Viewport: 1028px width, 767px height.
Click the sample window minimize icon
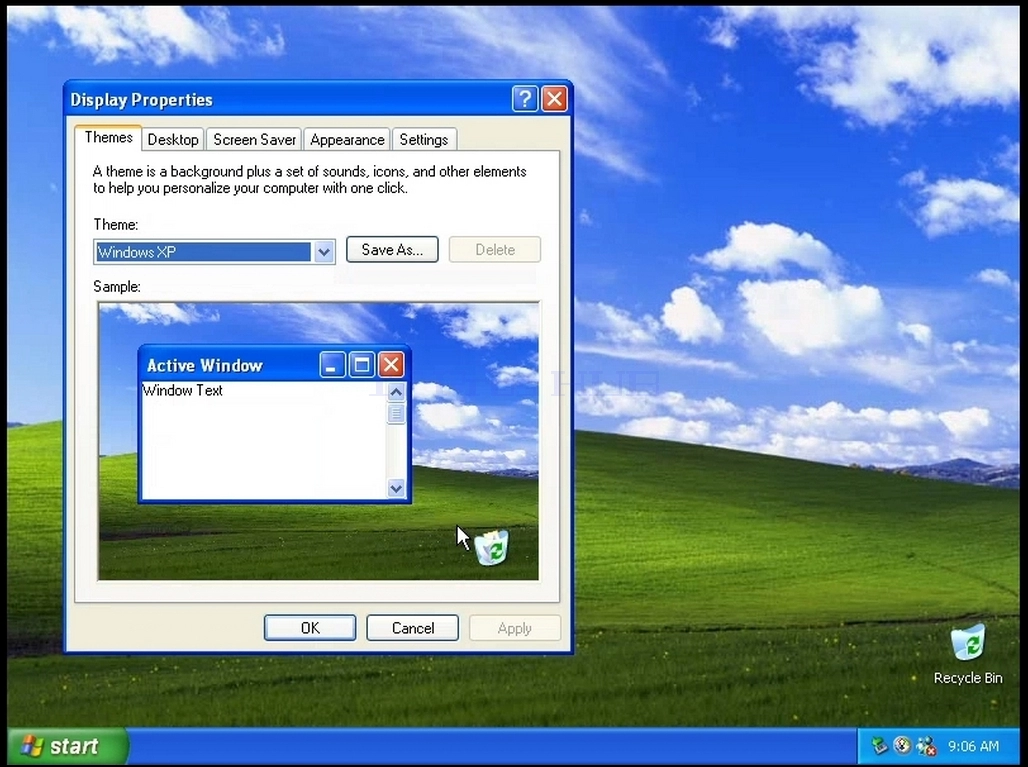point(332,364)
